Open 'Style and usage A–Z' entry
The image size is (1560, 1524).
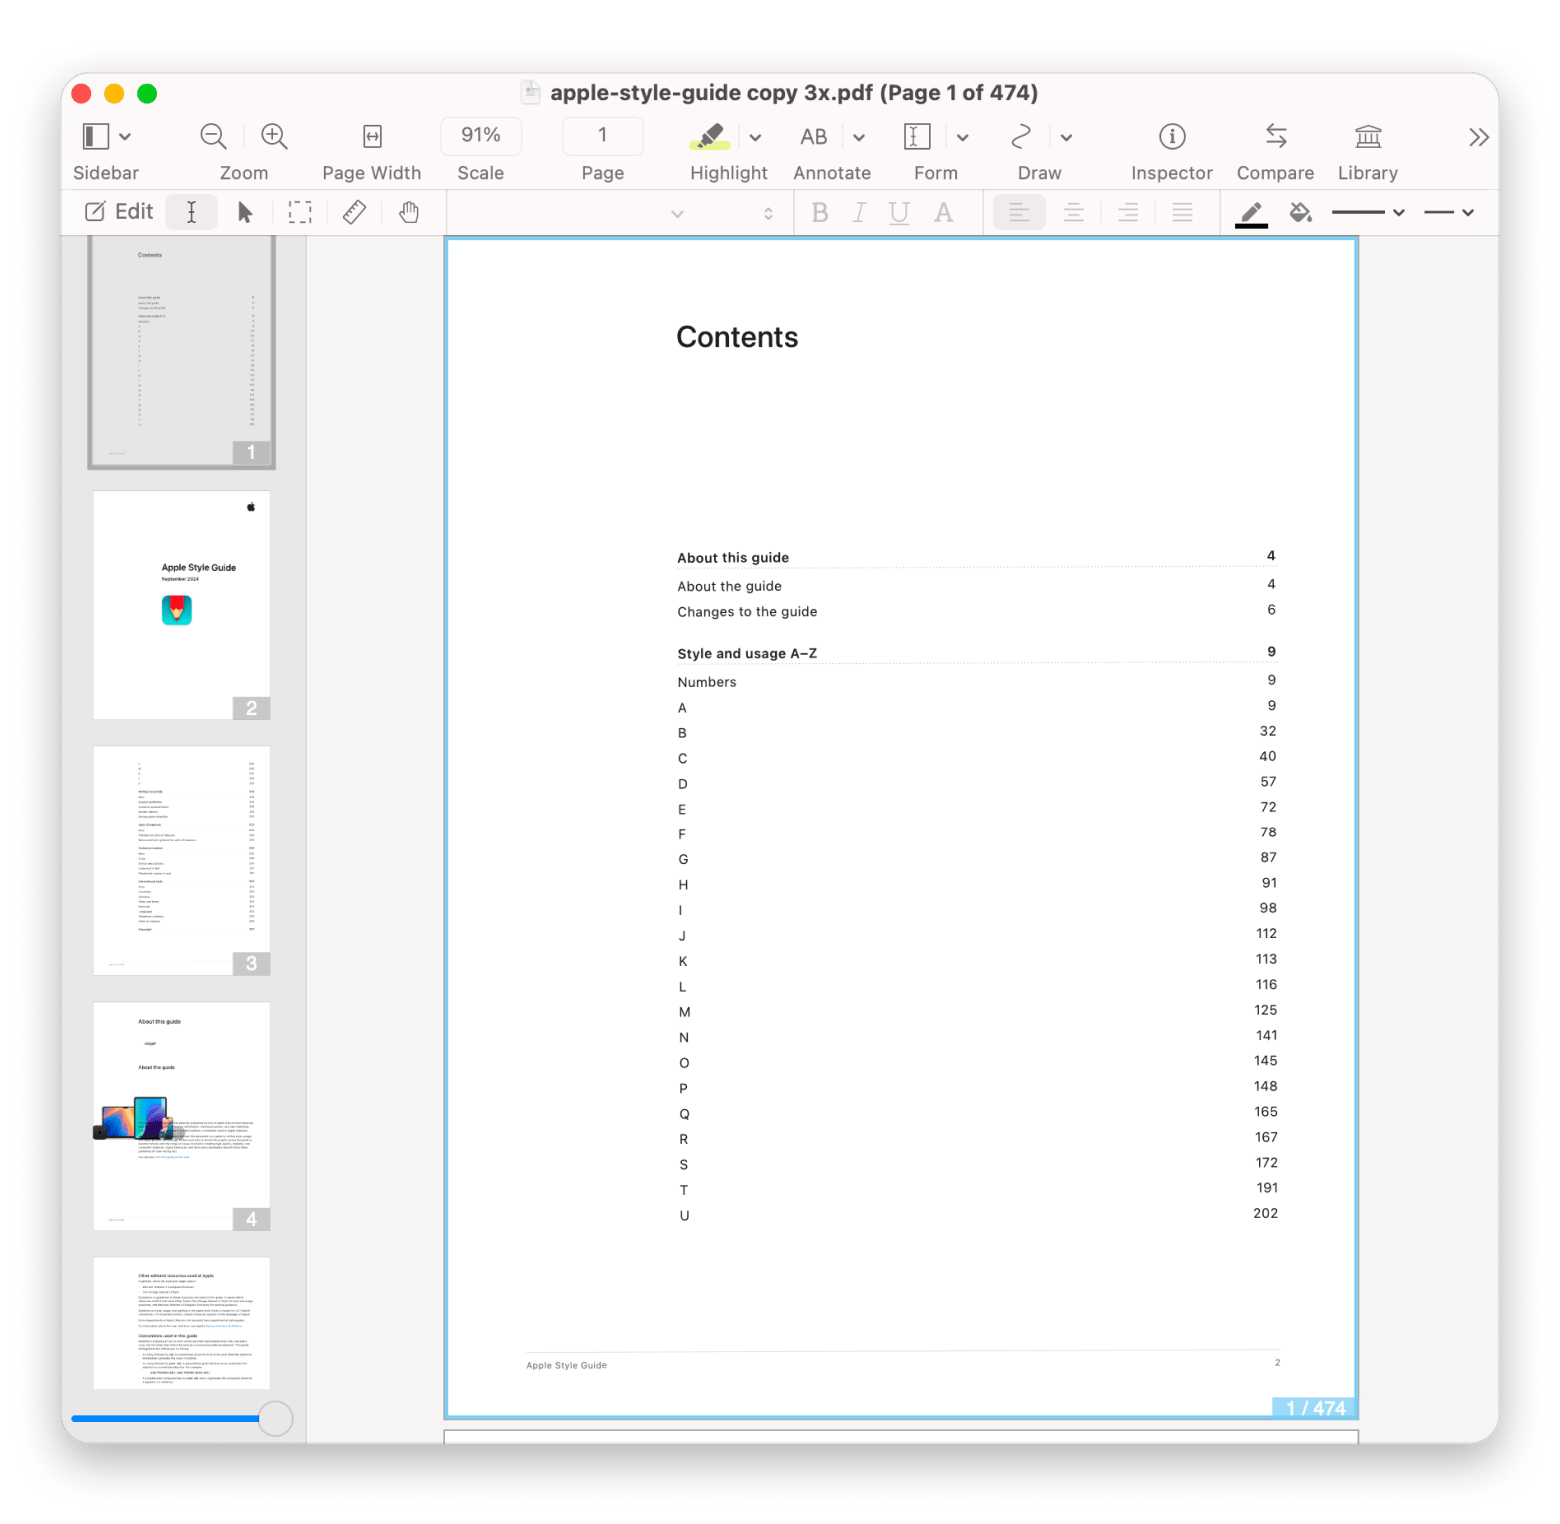tap(747, 654)
